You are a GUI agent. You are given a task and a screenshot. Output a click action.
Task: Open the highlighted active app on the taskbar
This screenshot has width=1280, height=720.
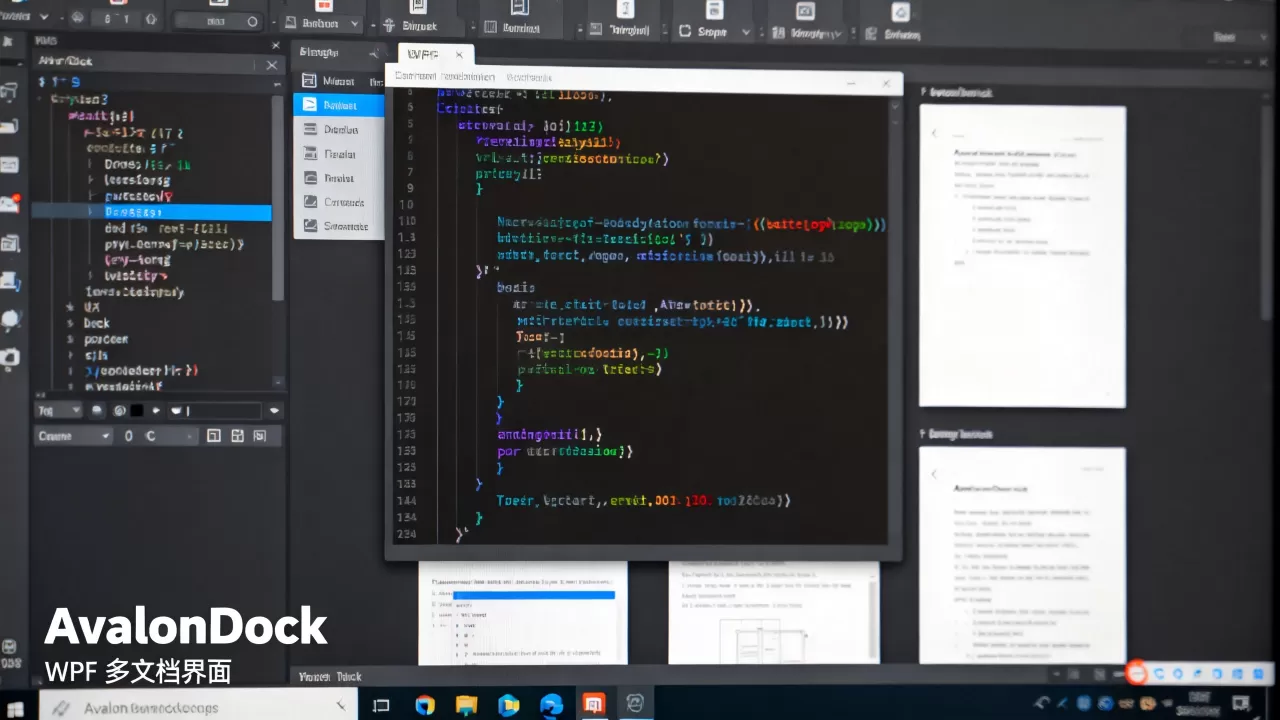(x=633, y=705)
